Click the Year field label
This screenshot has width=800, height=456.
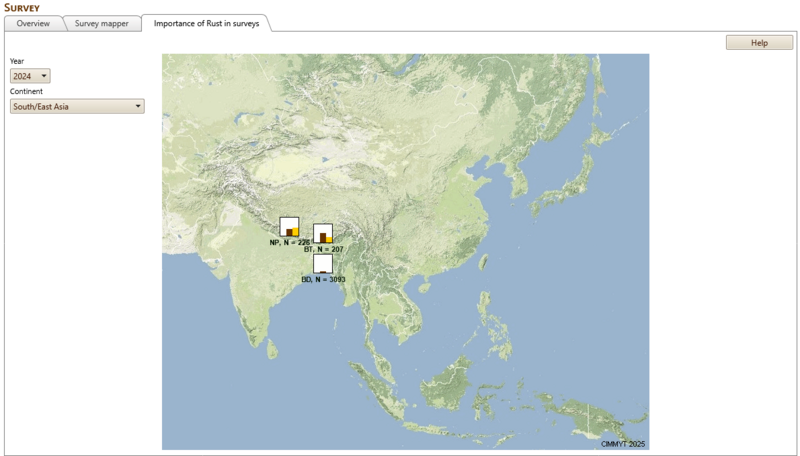[17, 61]
